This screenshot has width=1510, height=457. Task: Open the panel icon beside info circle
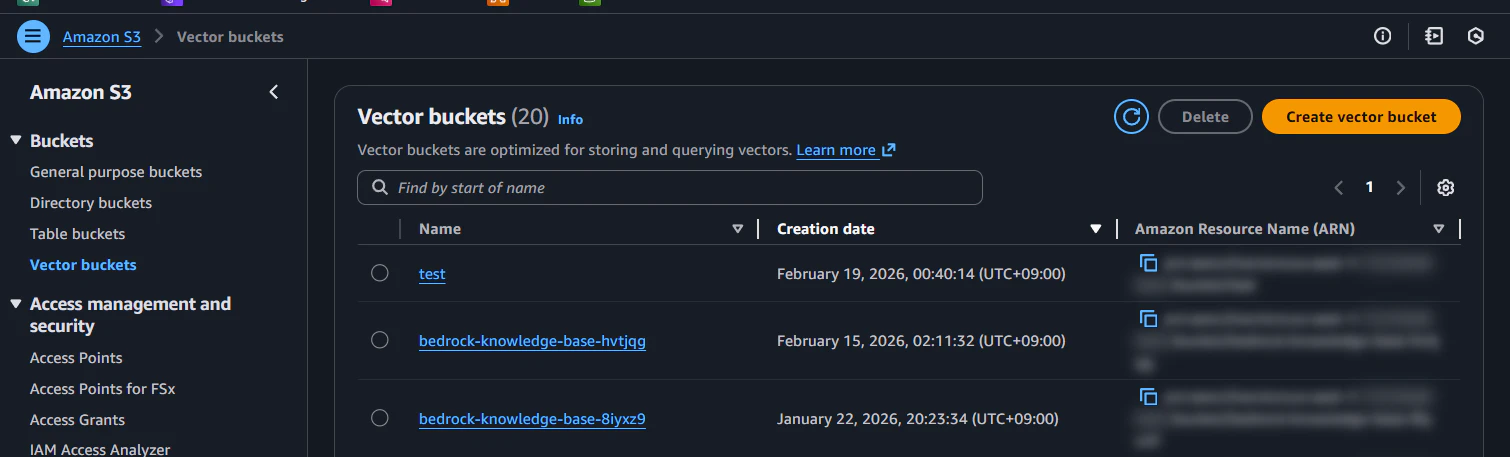click(x=1434, y=36)
